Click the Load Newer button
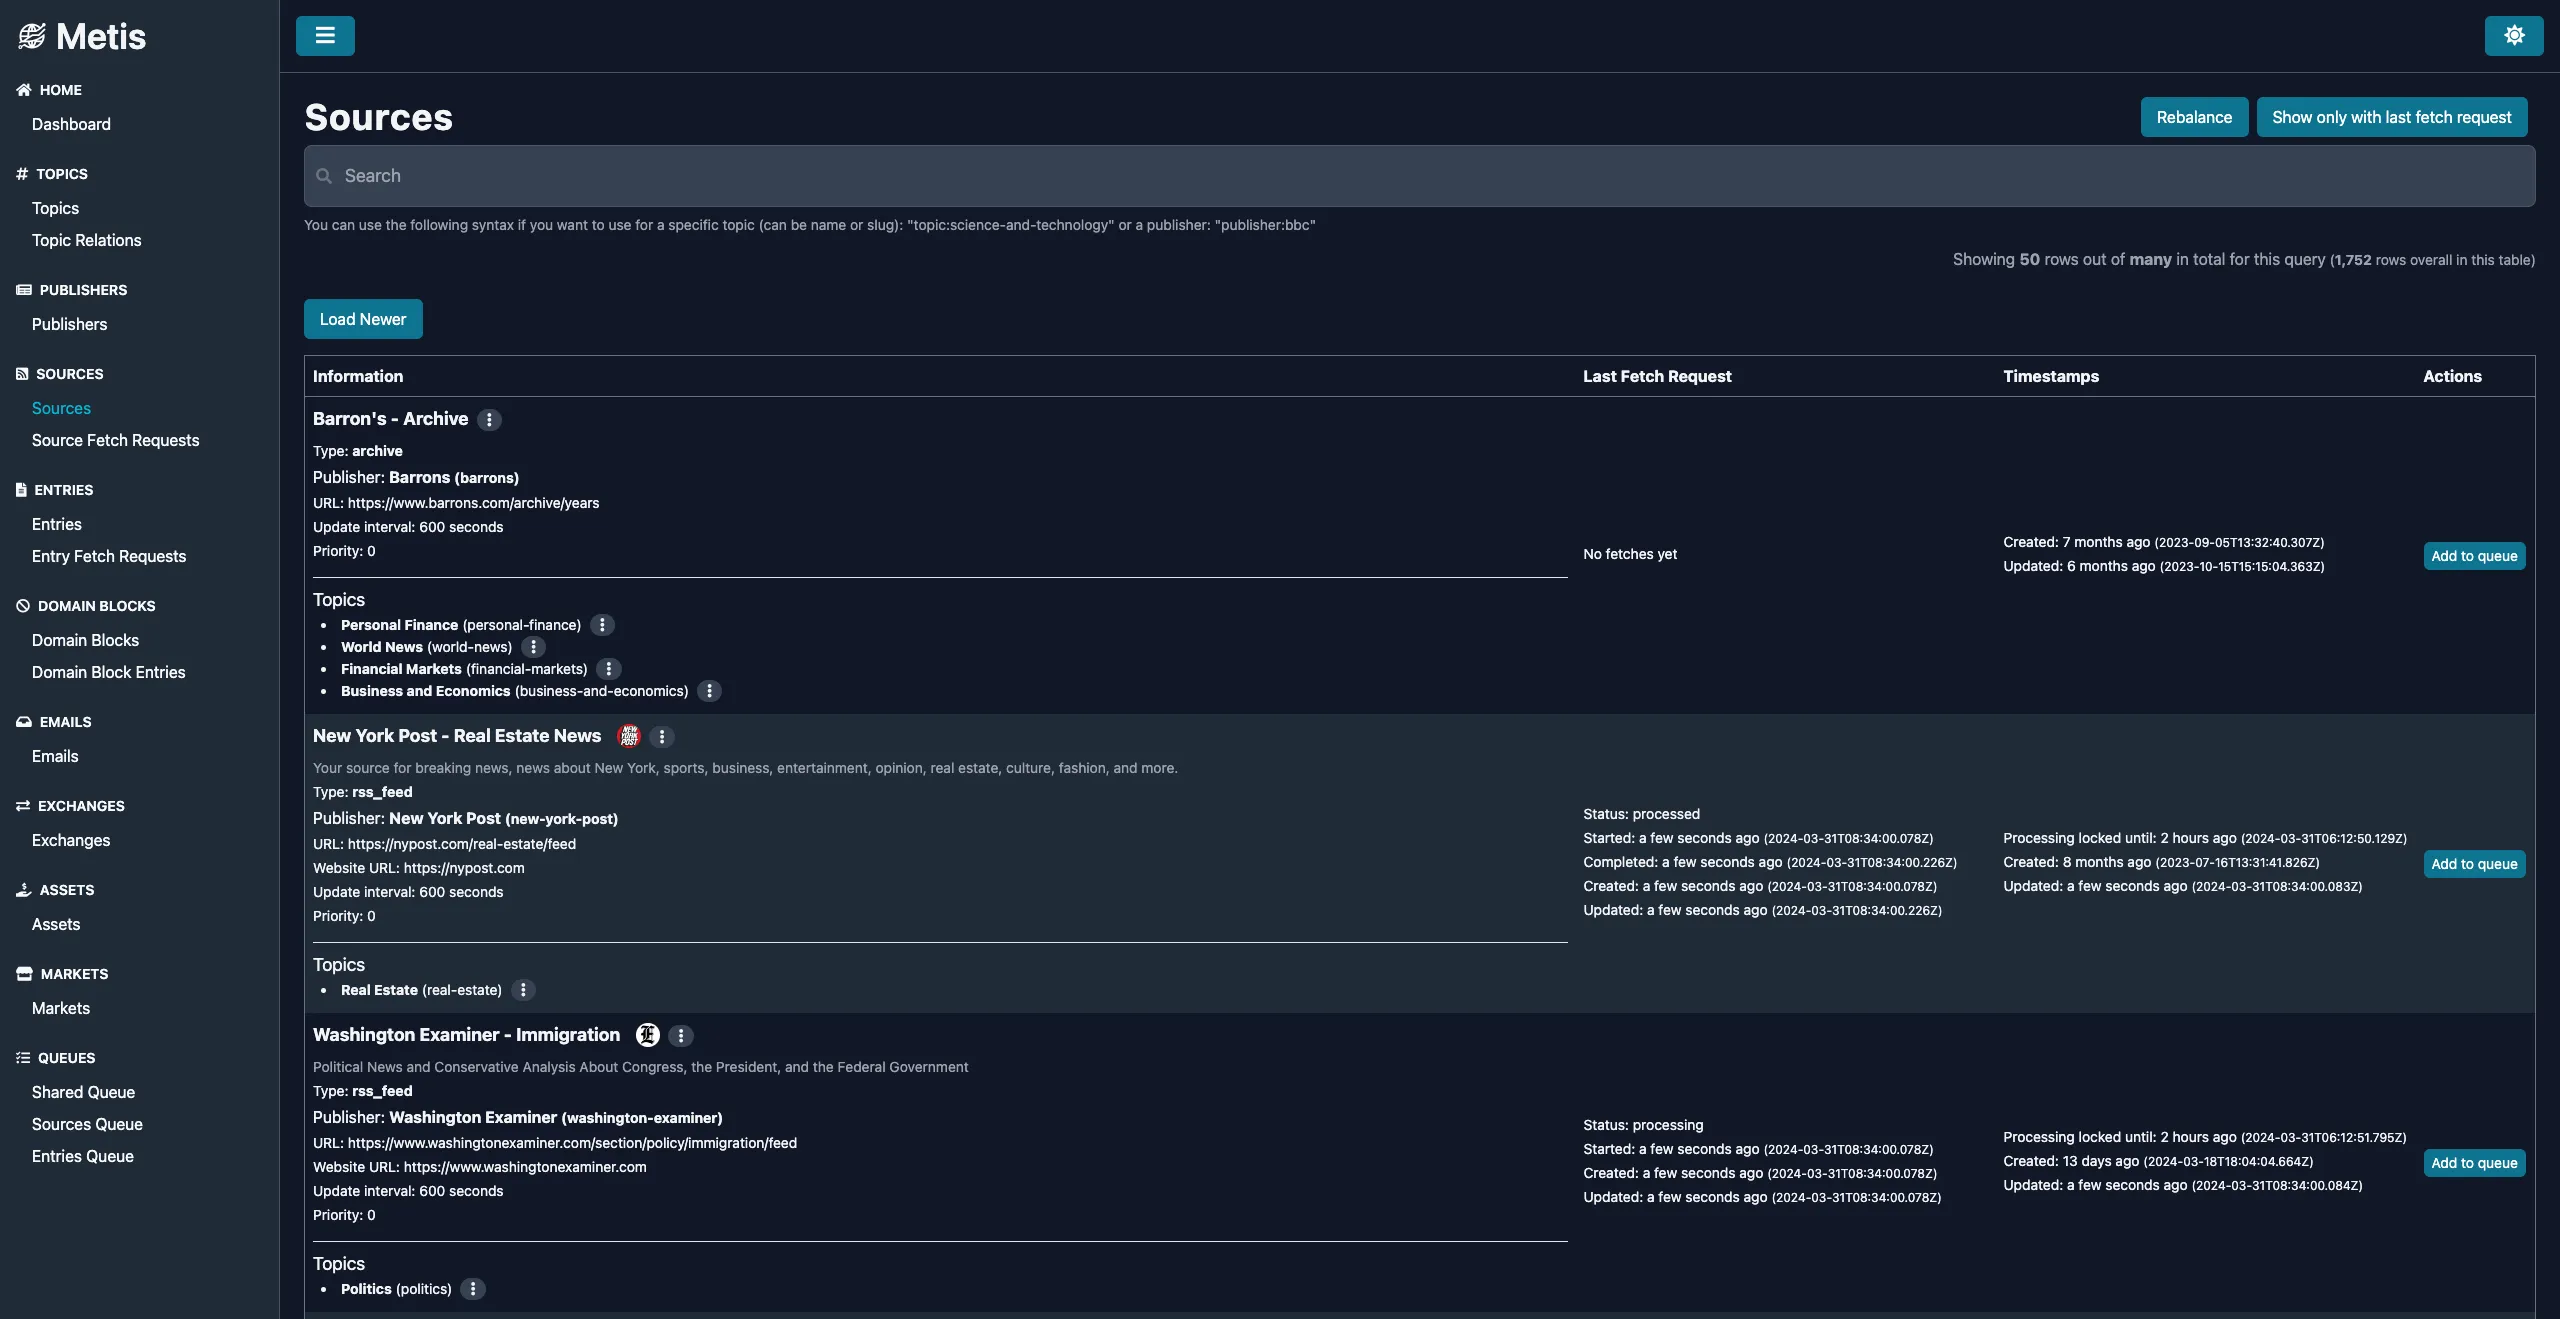 pyautogui.click(x=363, y=319)
